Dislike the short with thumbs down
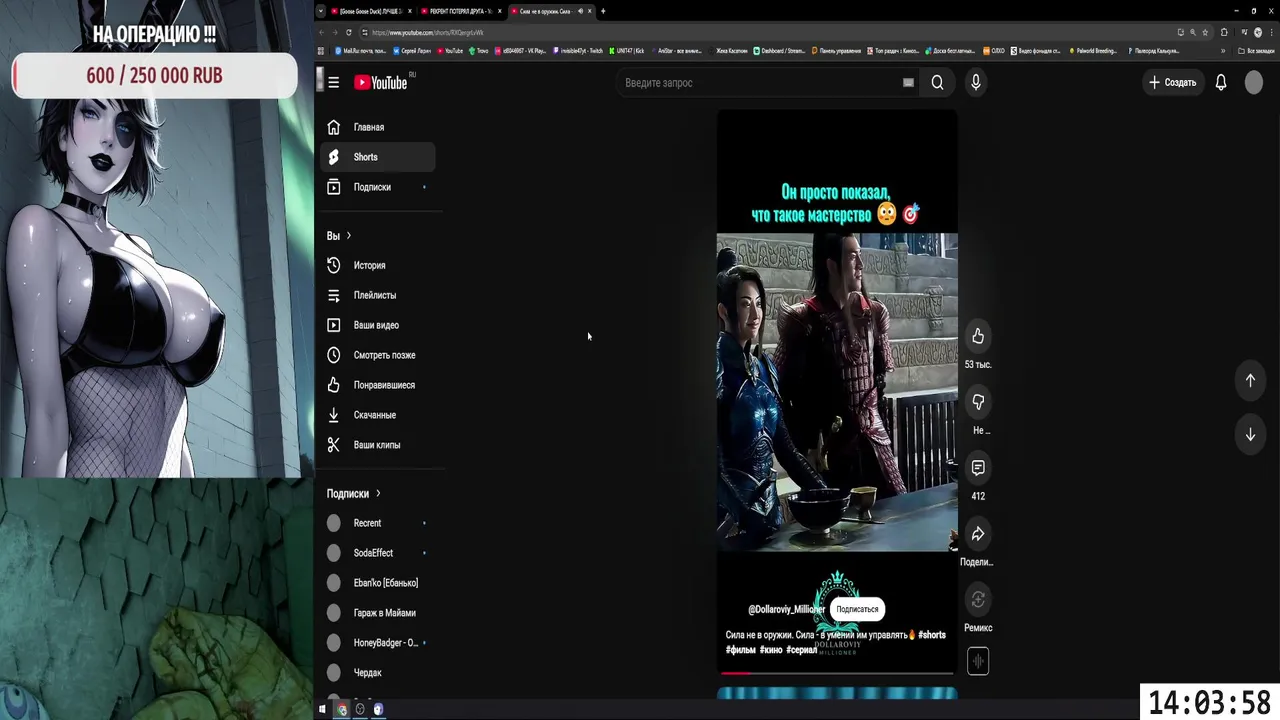 click(x=978, y=402)
